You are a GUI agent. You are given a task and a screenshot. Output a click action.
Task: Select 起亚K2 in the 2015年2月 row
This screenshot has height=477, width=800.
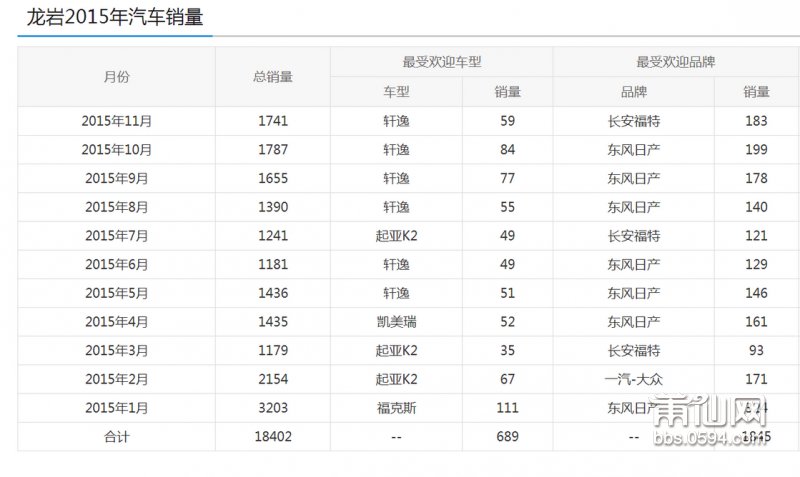396,379
